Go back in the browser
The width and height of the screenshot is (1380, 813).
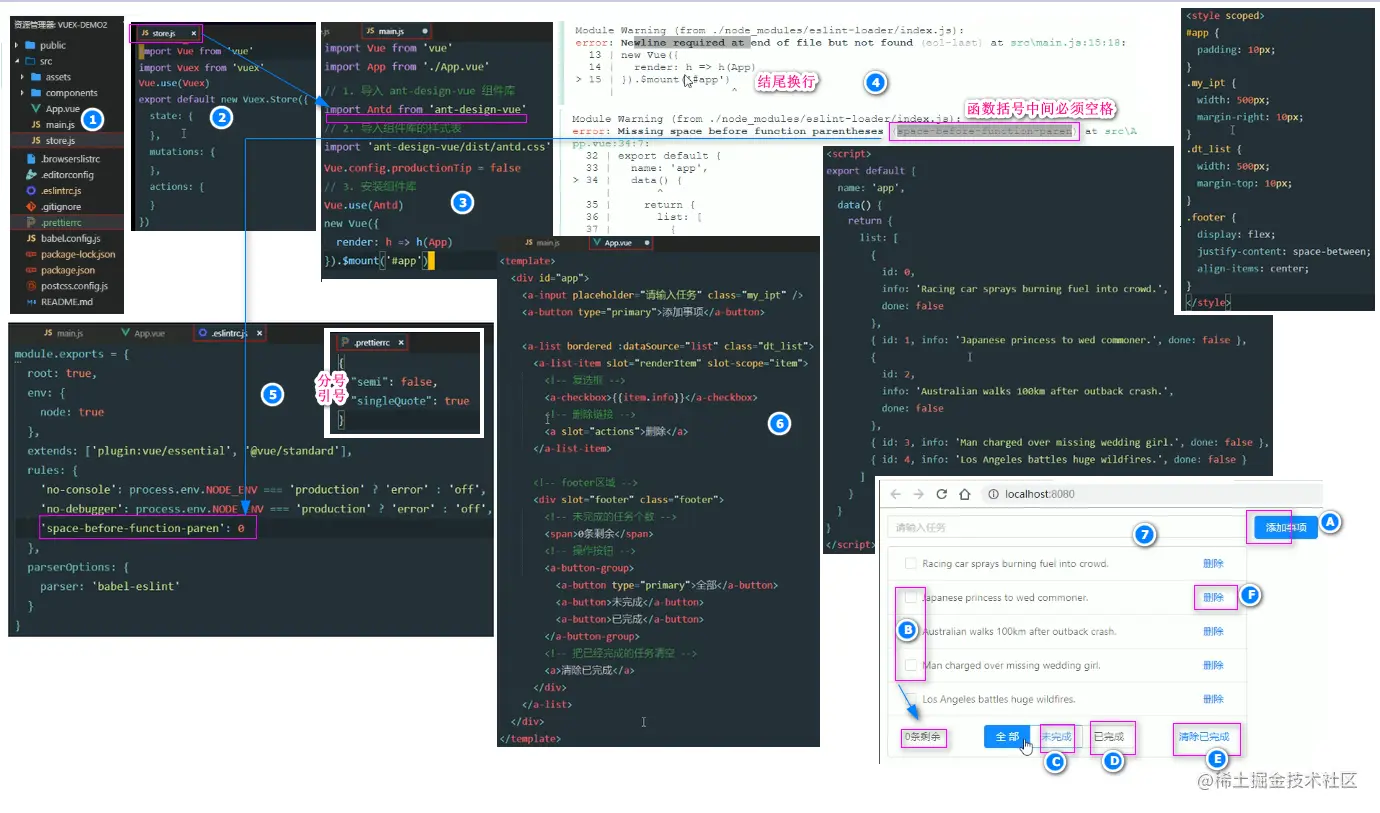click(x=895, y=494)
